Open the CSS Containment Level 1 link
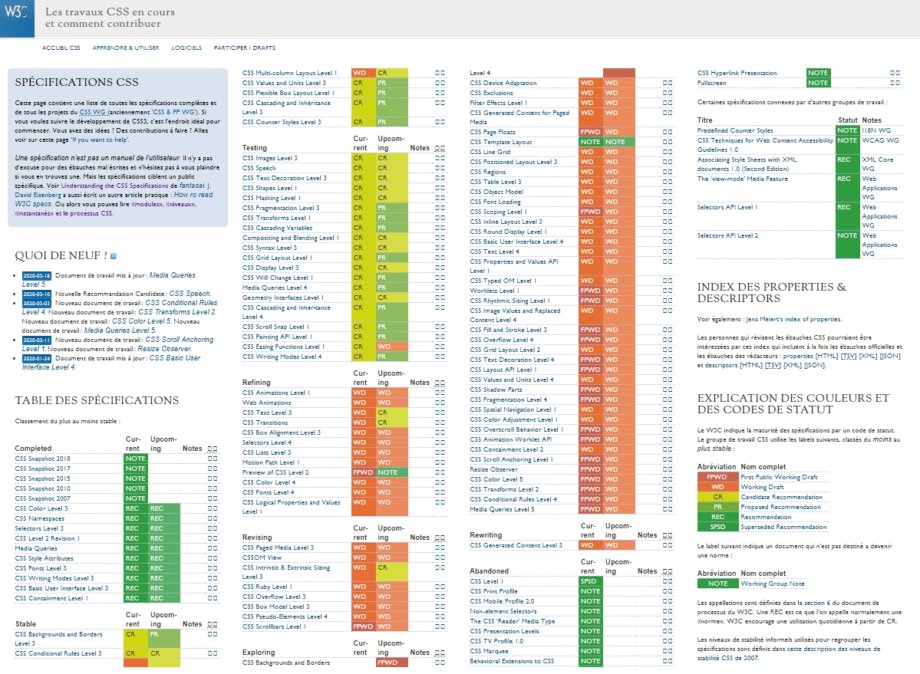Viewport: 920px width, 674px height. point(51,598)
